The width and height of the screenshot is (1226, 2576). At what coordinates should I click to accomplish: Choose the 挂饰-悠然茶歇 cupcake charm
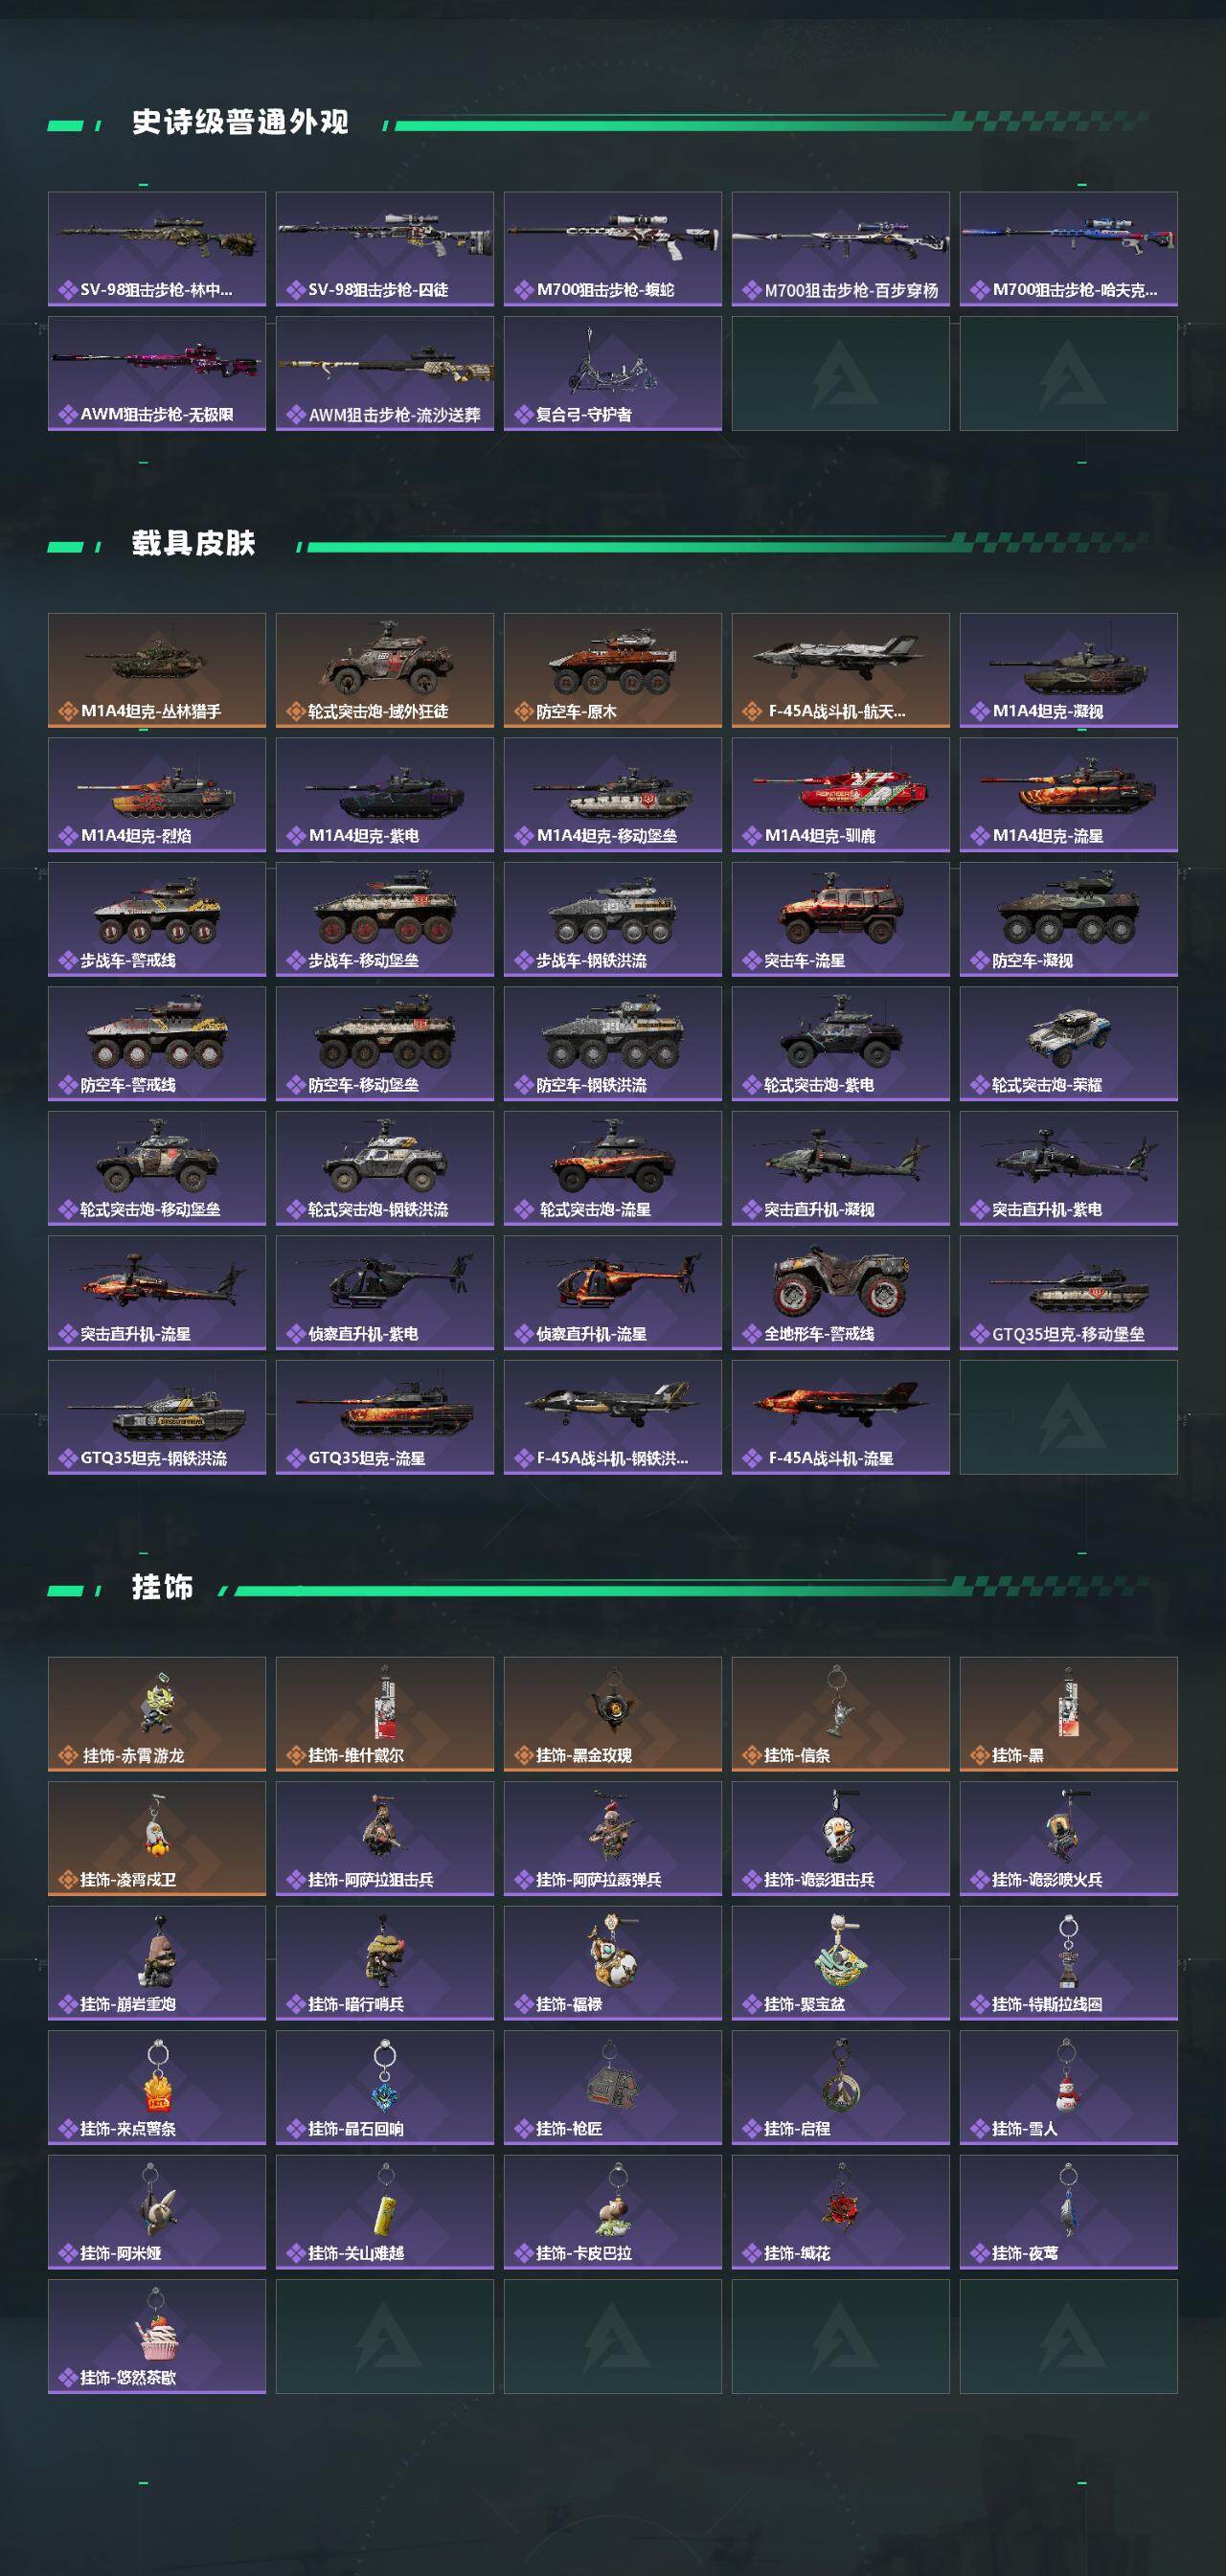(157, 2337)
